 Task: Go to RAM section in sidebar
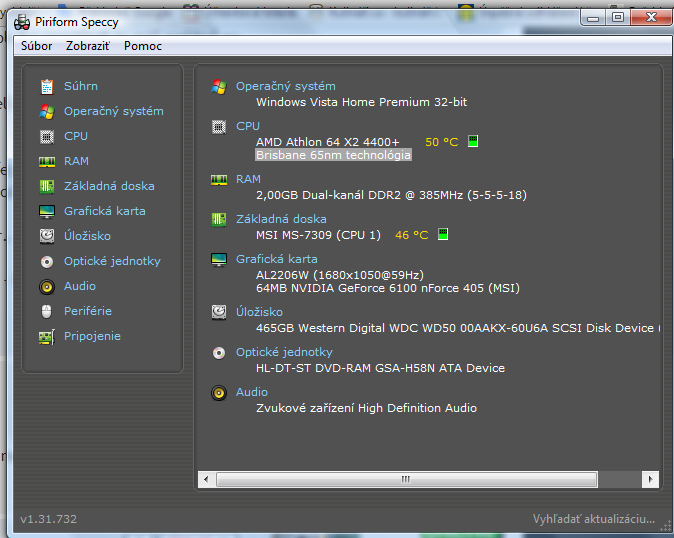76,161
